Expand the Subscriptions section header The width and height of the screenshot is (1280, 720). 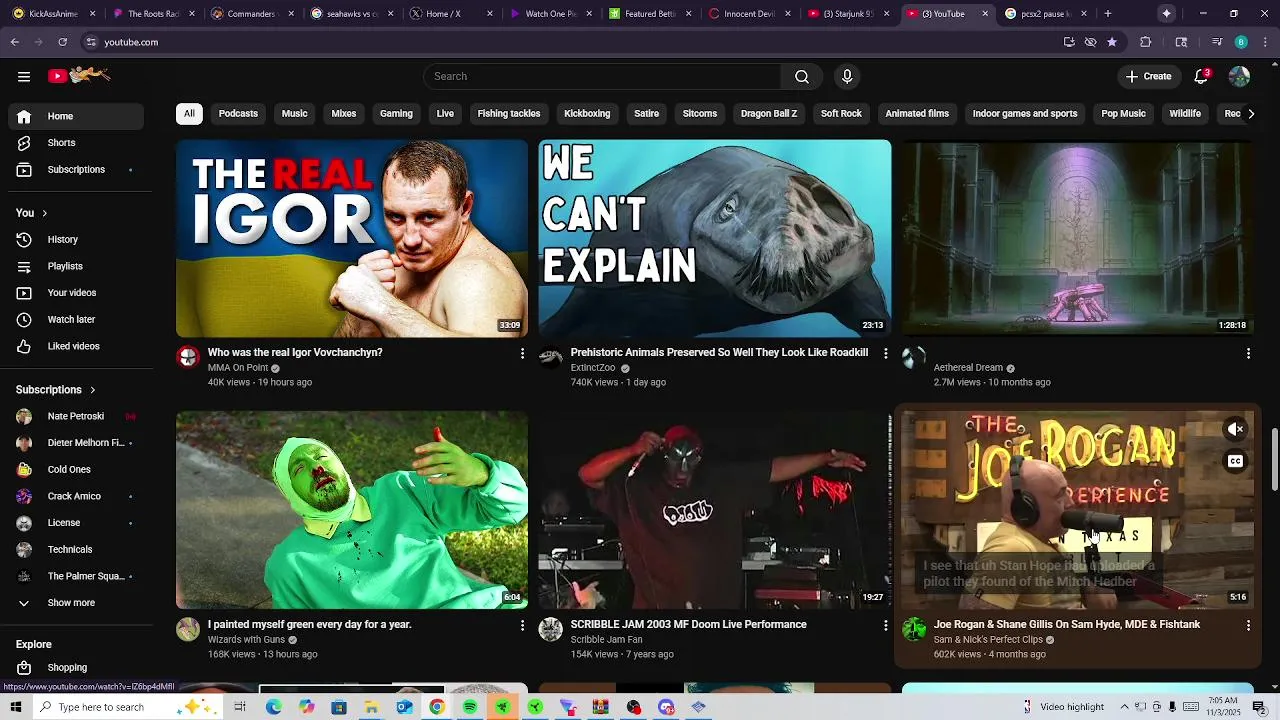coord(56,389)
